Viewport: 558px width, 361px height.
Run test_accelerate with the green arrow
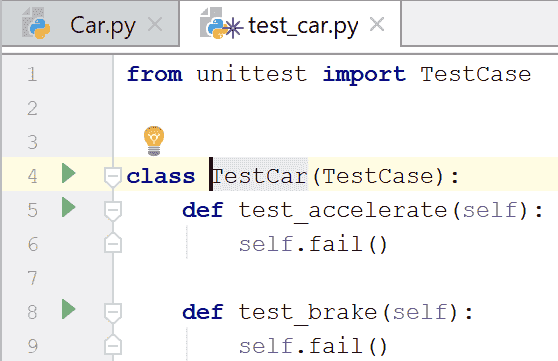click(x=68, y=207)
